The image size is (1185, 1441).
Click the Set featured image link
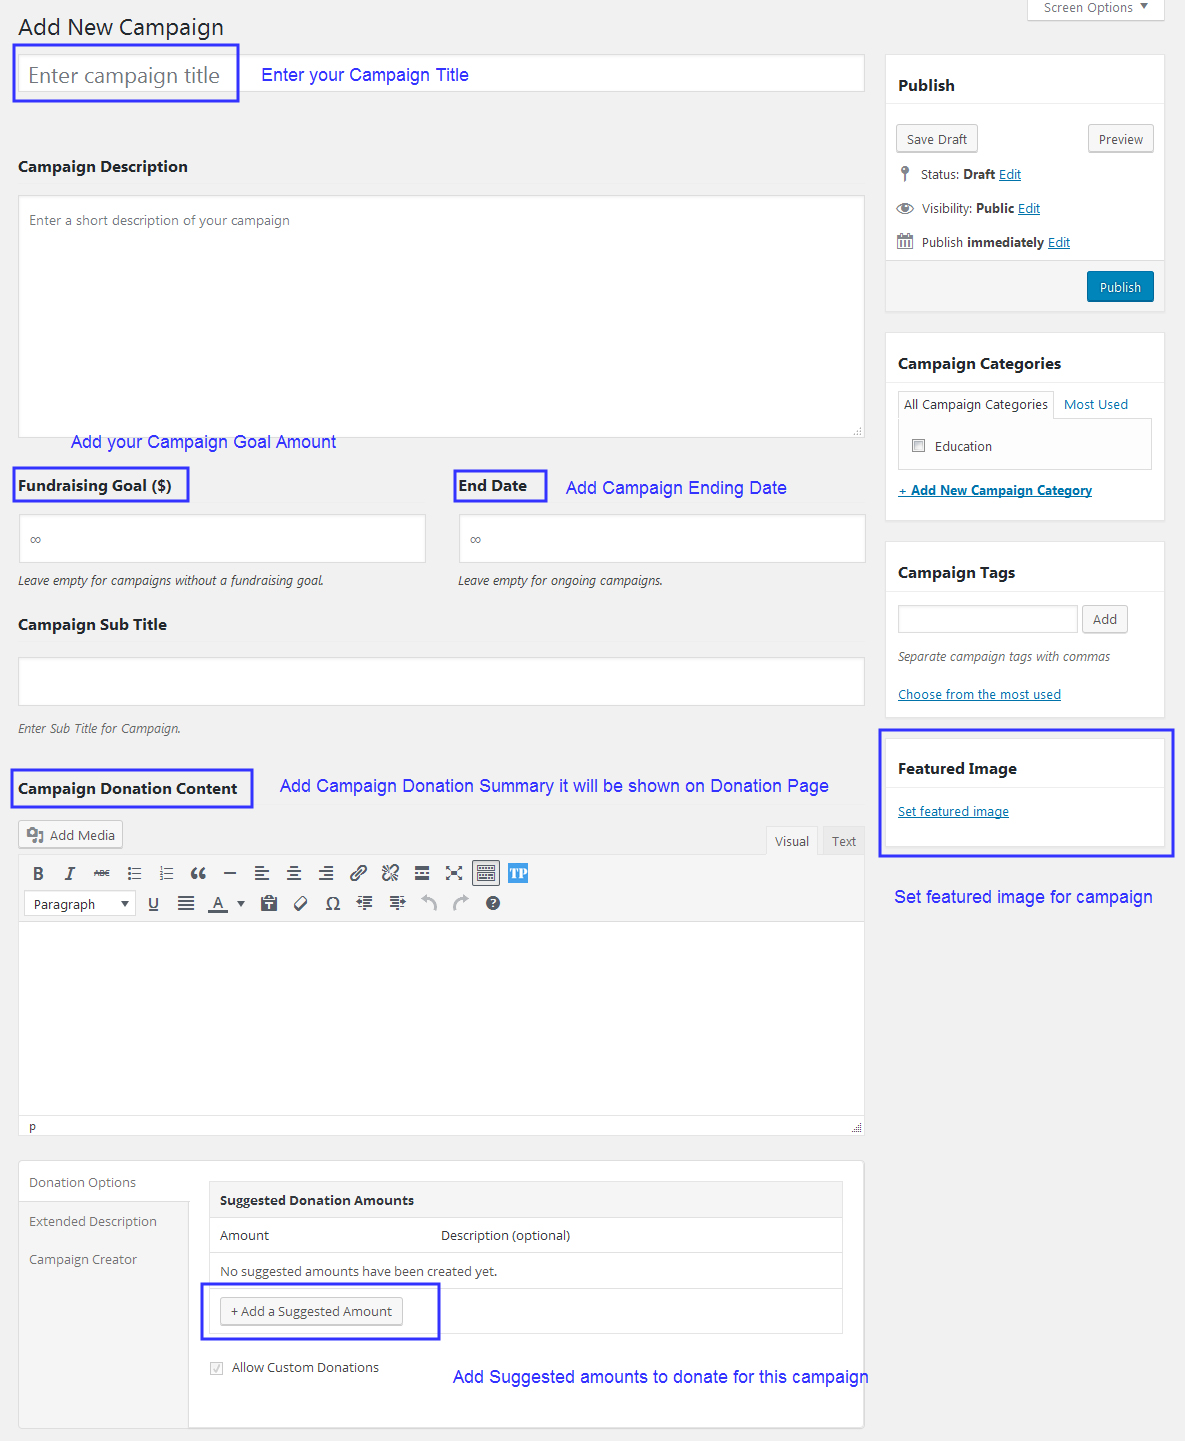coord(953,811)
